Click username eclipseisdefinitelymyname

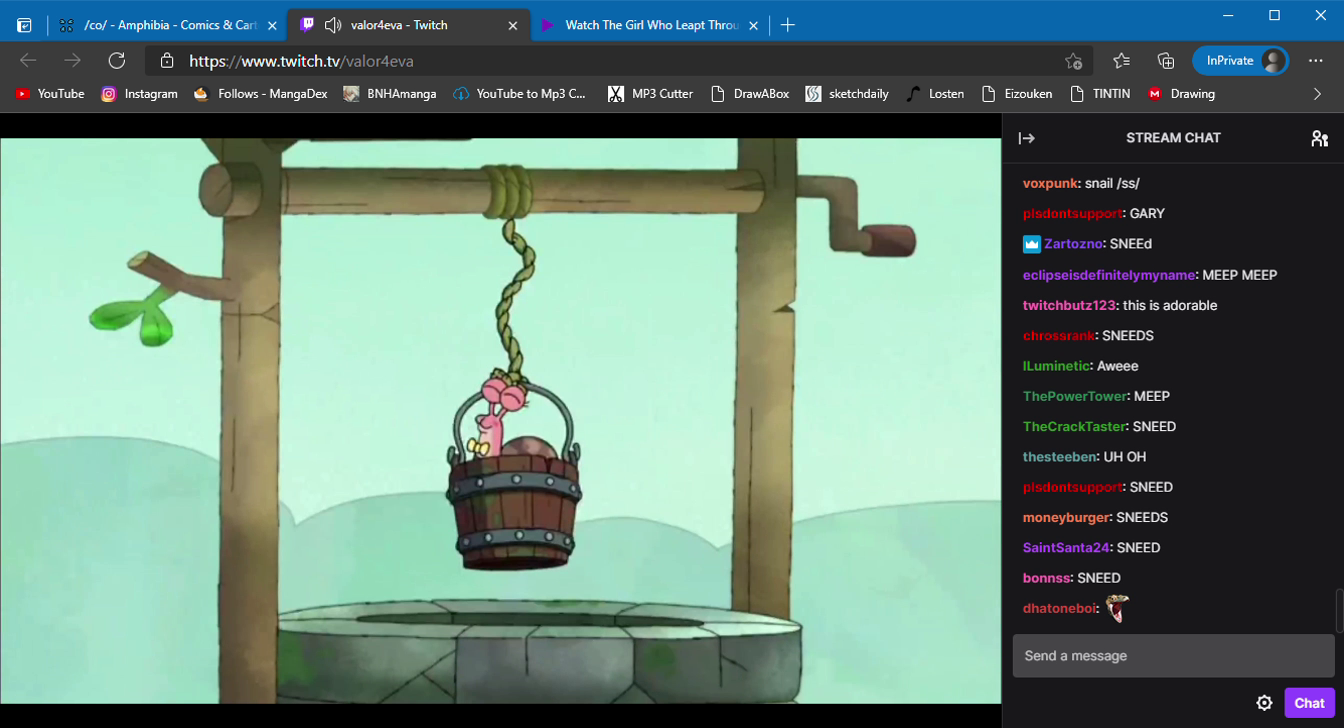[x=1109, y=275]
